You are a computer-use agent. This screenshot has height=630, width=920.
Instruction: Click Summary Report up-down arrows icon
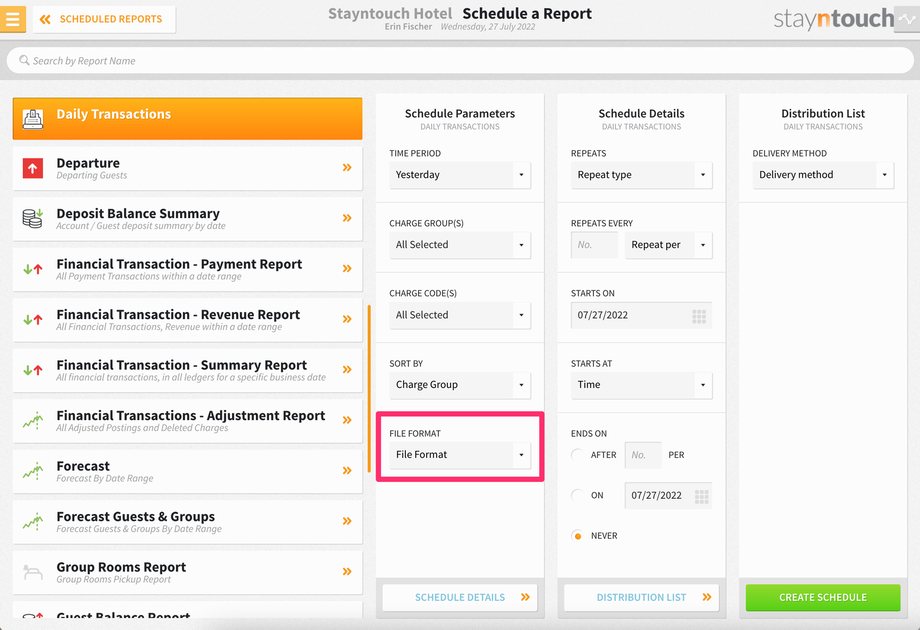[x=33, y=370]
